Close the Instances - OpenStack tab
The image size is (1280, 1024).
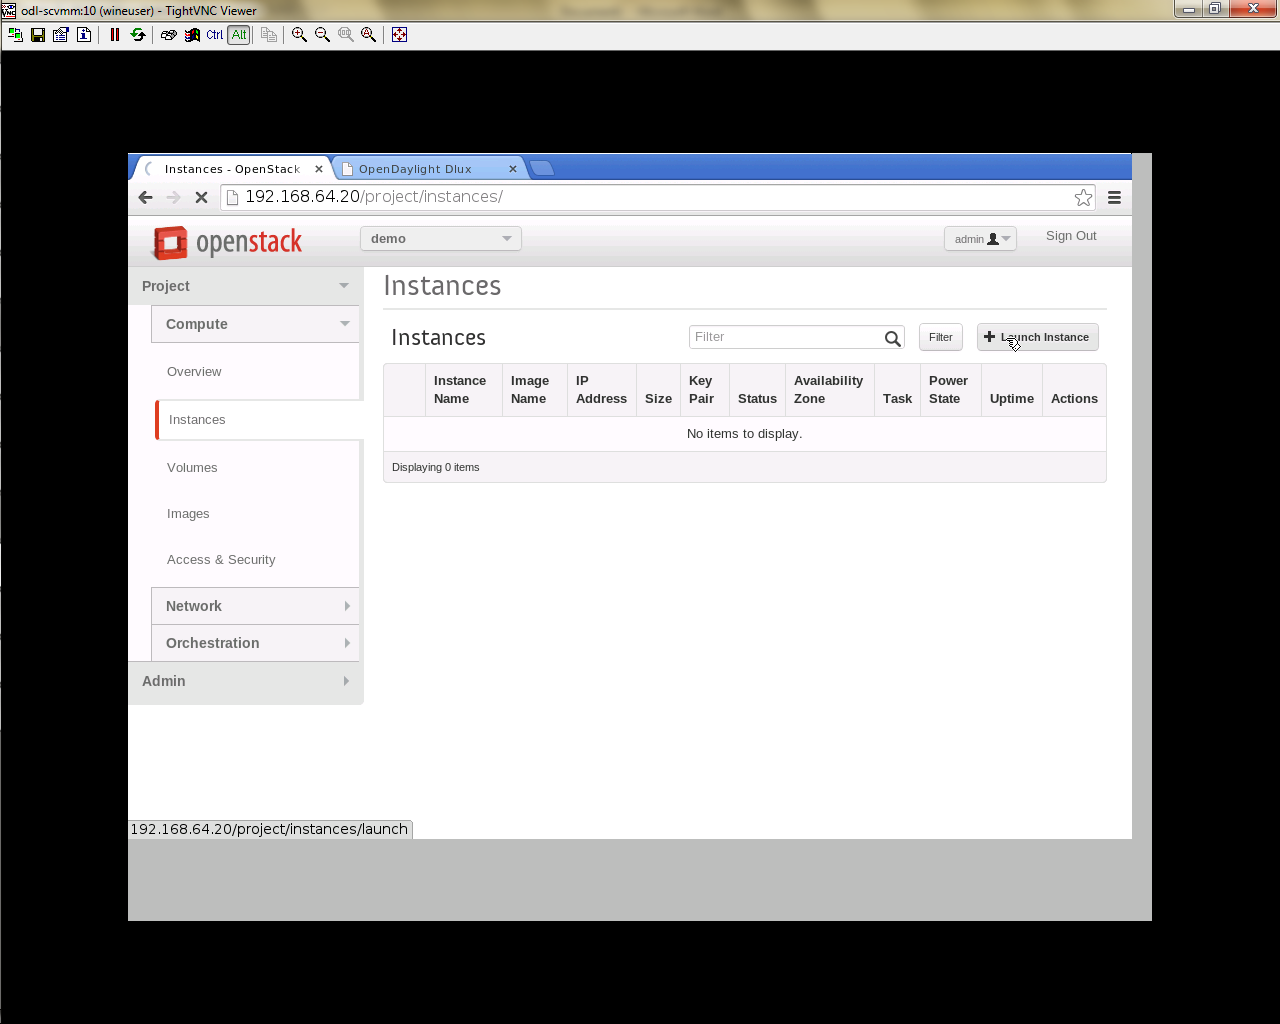pos(319,169)
